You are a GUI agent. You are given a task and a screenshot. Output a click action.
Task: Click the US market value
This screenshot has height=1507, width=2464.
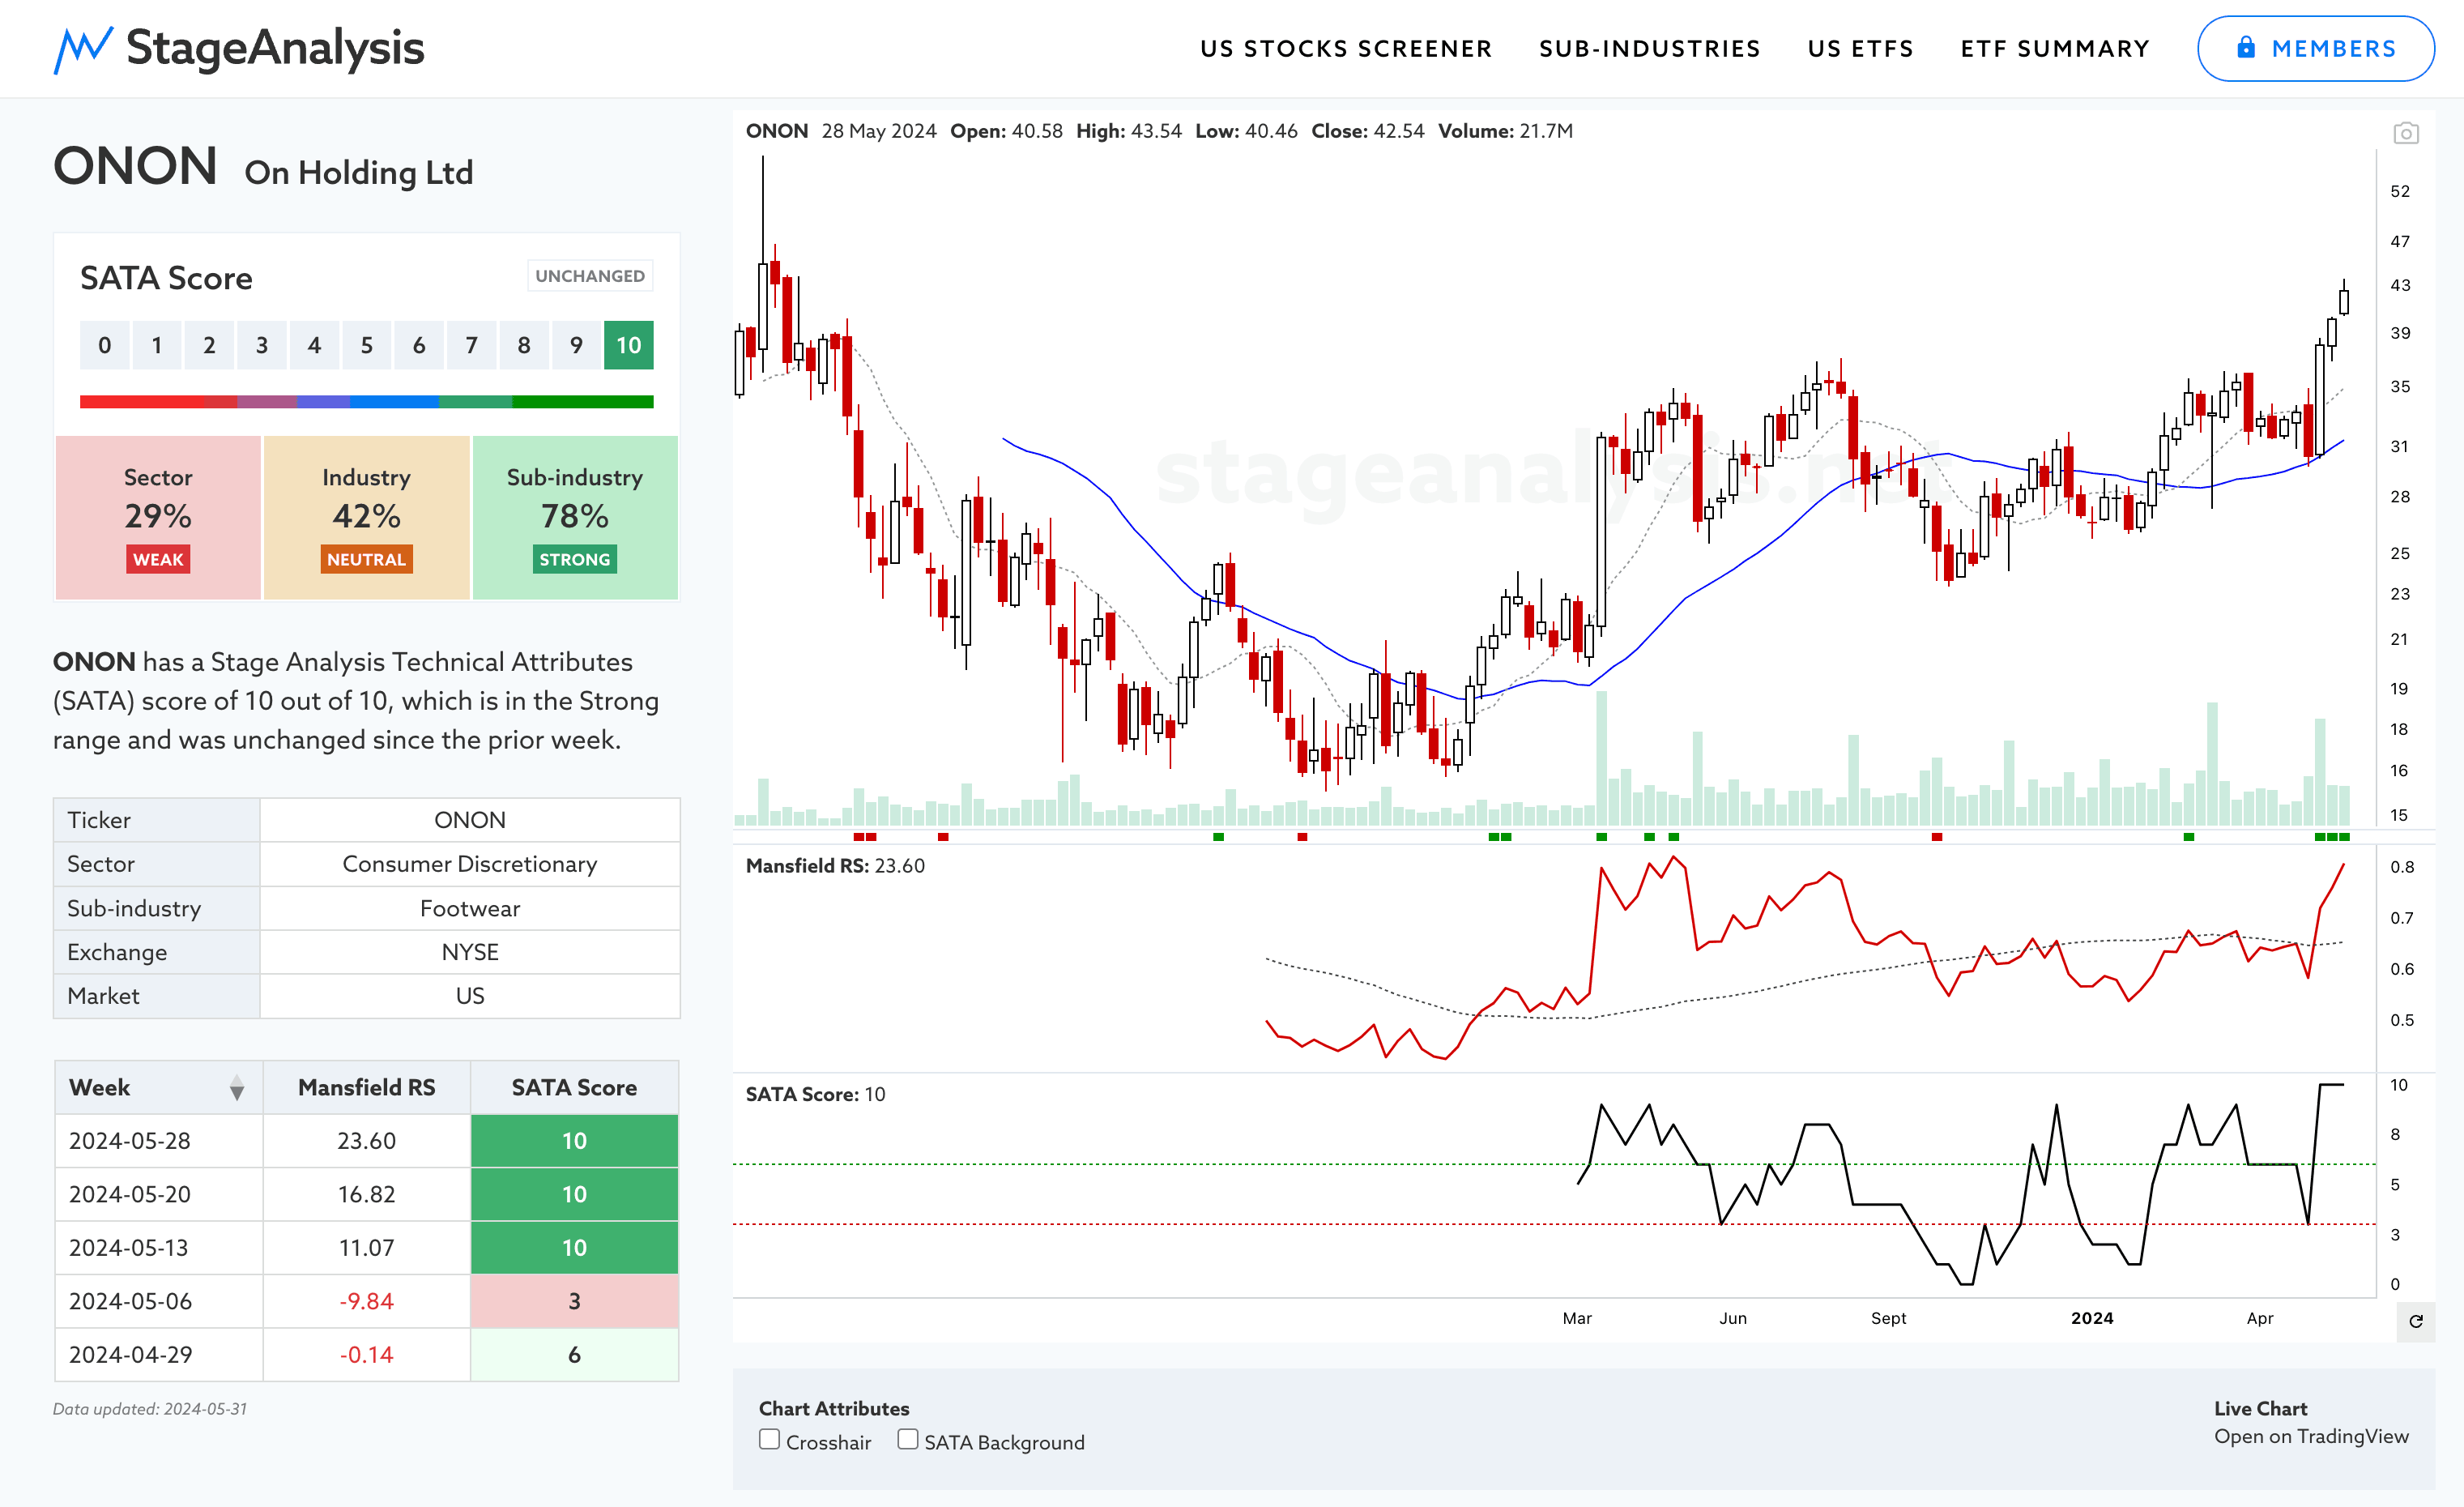tap(469, 996)
